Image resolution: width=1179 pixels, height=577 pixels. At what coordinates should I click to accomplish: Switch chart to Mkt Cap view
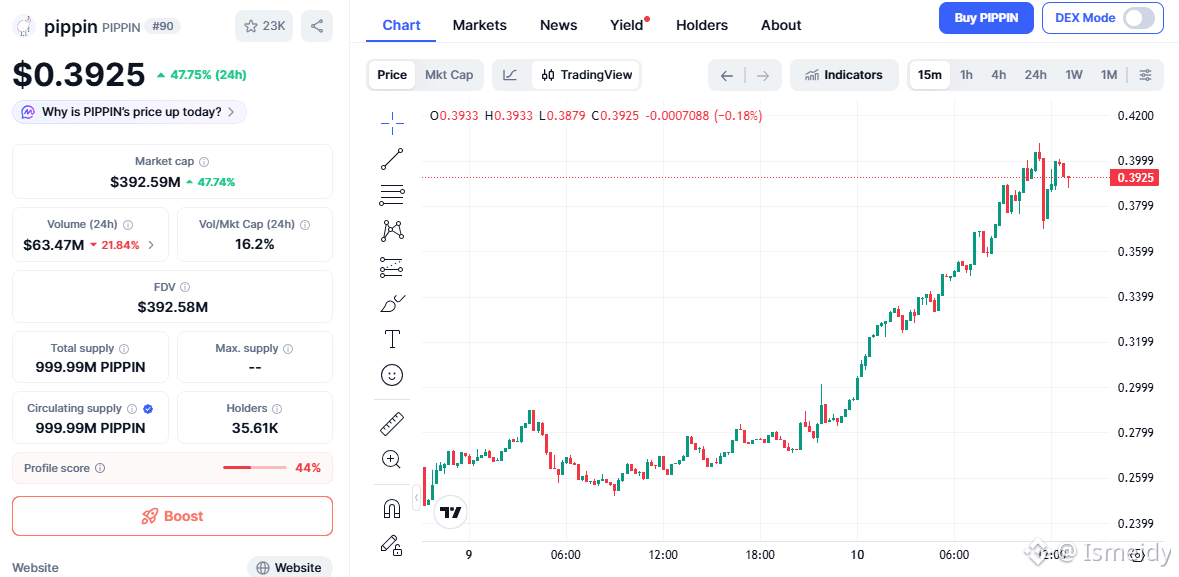point(449,75)
